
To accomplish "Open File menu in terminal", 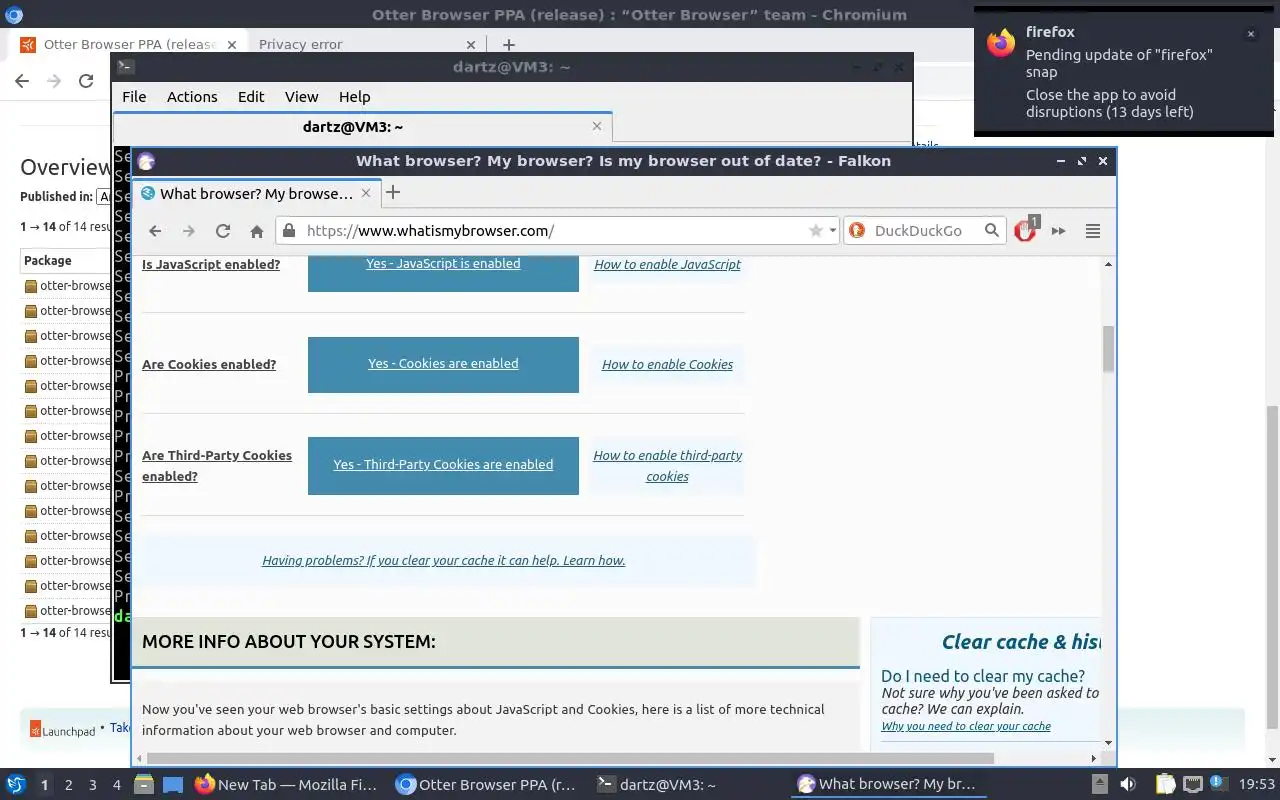I will click(134, 97).
